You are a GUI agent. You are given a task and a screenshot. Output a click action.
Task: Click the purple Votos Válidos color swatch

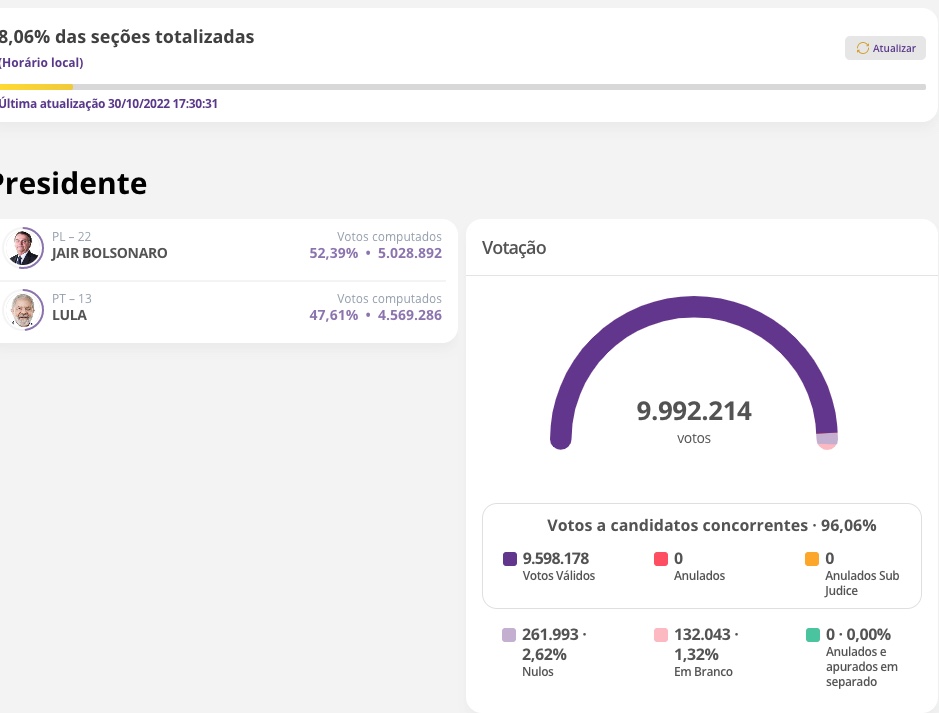point(510,559)
